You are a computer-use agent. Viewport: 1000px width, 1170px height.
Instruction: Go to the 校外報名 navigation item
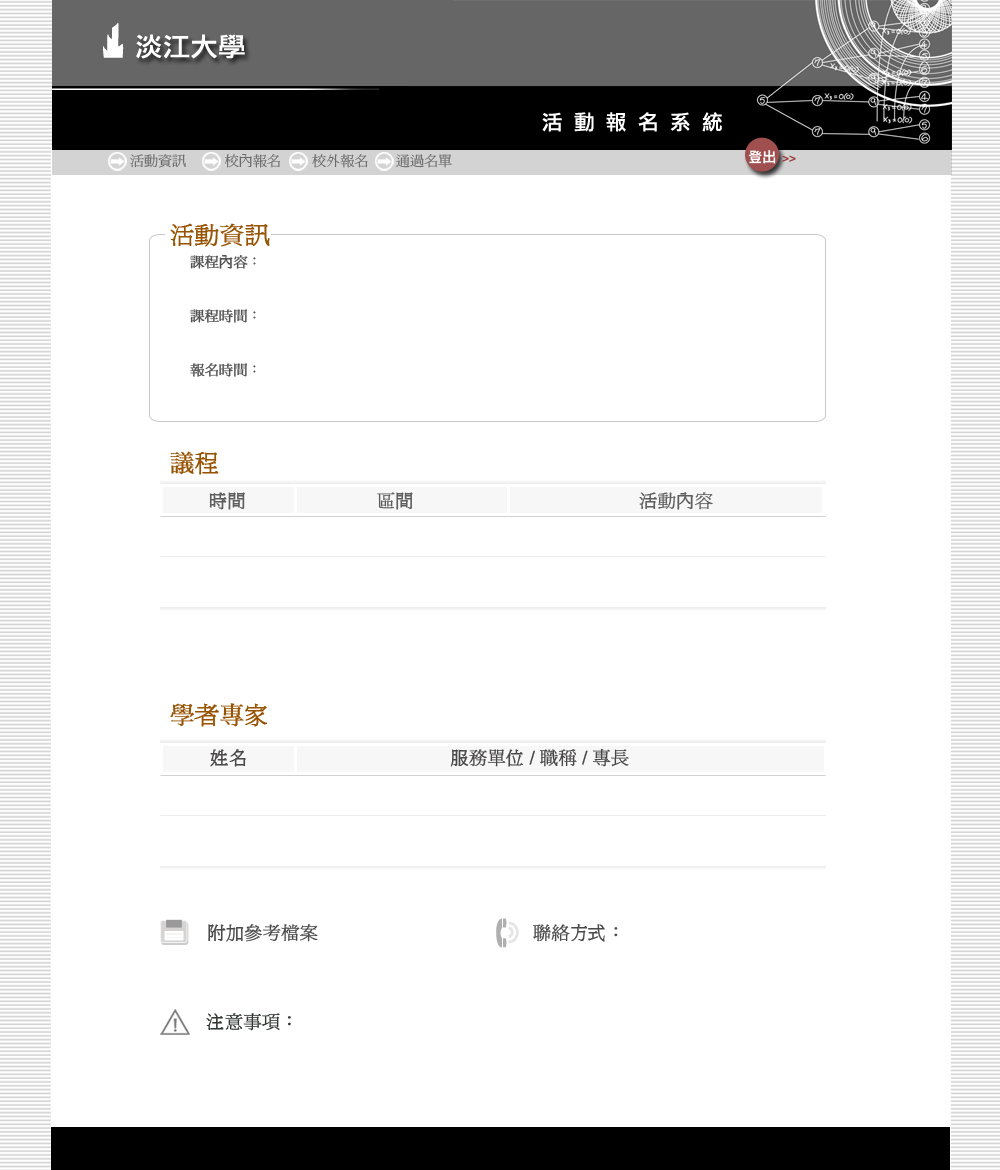tap(340, 161)
